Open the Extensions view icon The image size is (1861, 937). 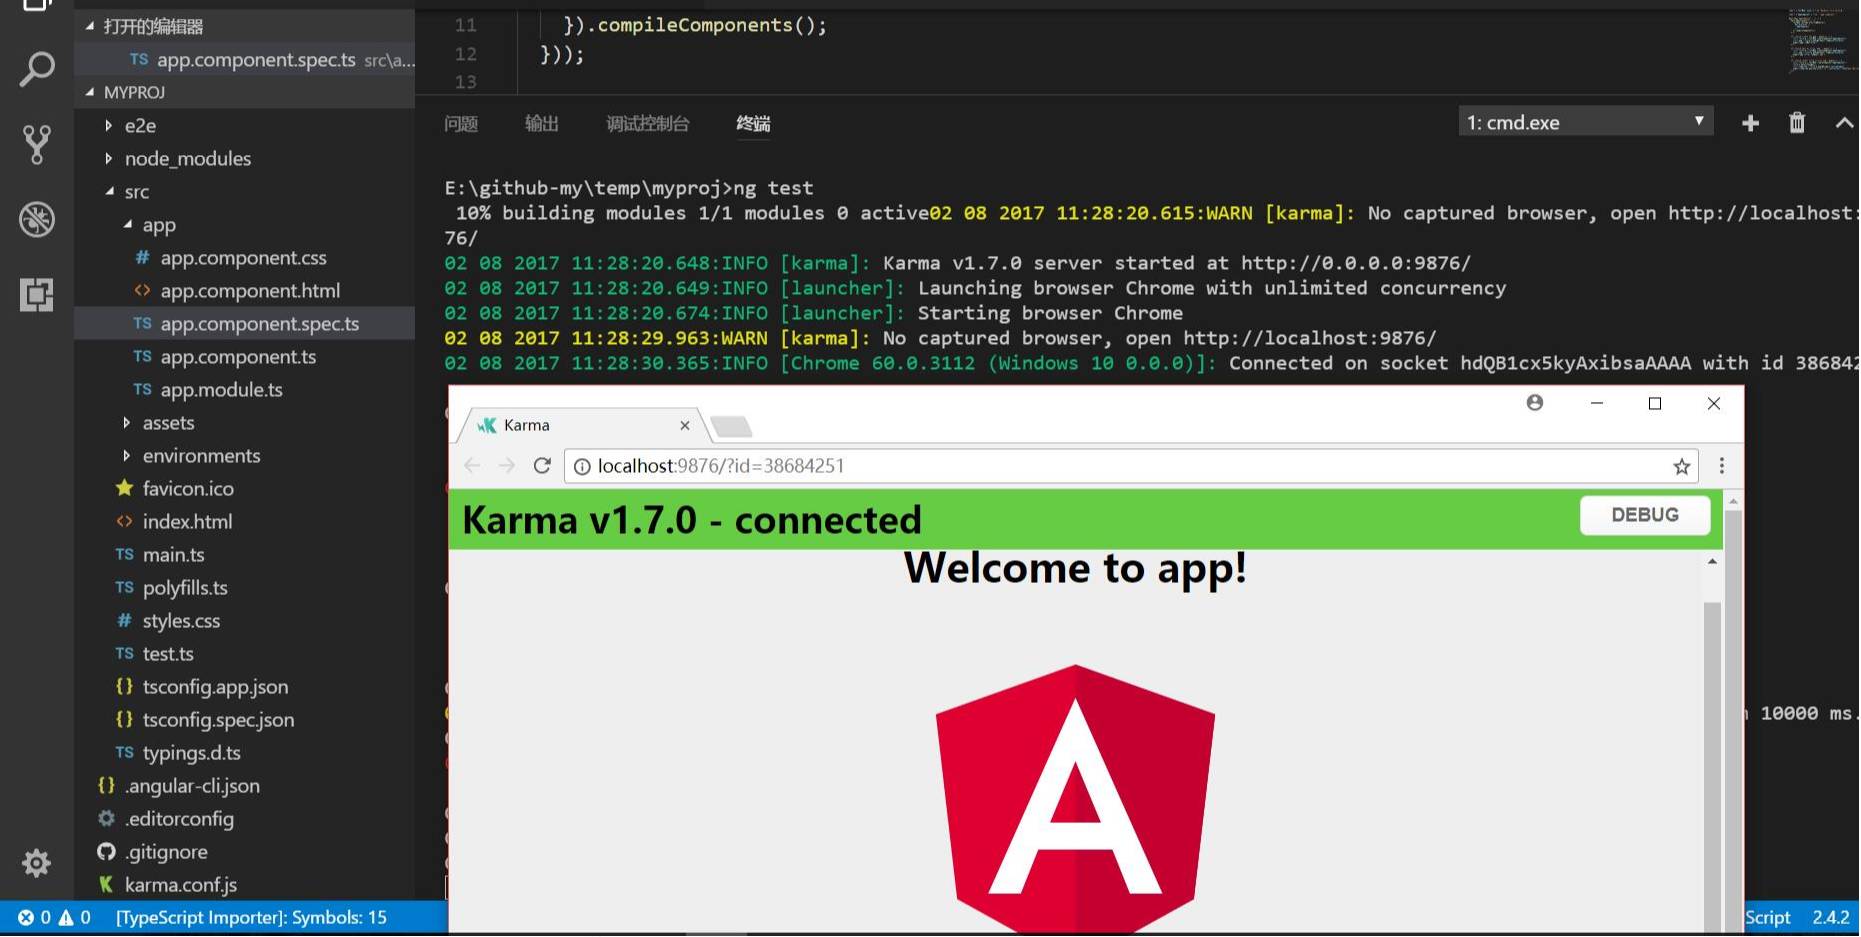(37, 294)
